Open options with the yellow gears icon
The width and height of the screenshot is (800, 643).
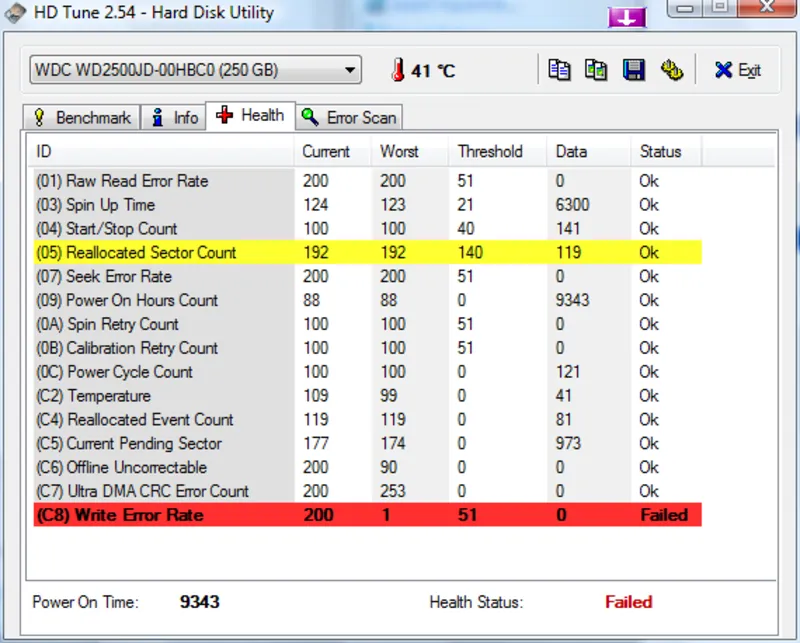pyautogui.click(x=671, y=70)
